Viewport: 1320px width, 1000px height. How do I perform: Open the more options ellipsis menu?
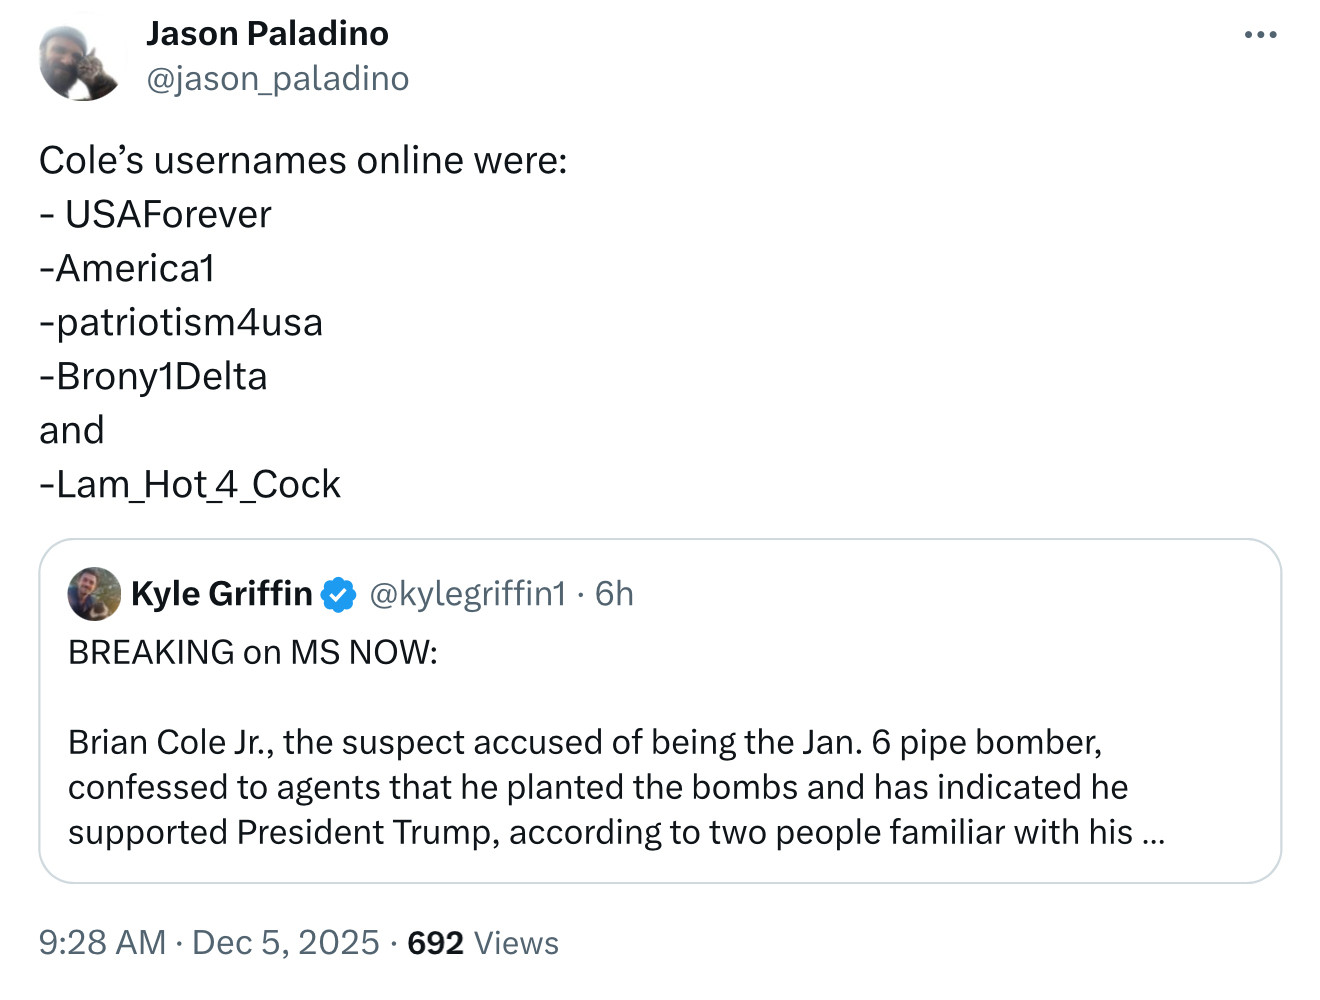click(x=1260, y=35)
